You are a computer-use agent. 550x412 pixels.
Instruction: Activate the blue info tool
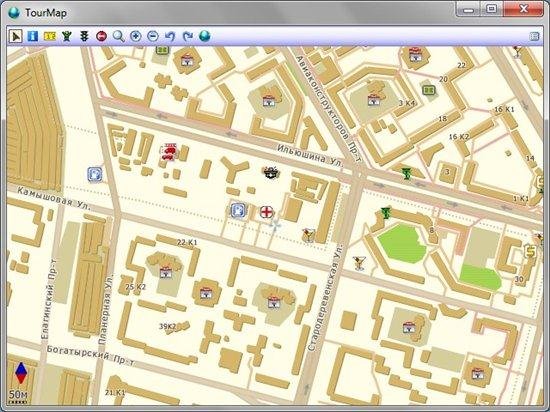coord(33,36)
